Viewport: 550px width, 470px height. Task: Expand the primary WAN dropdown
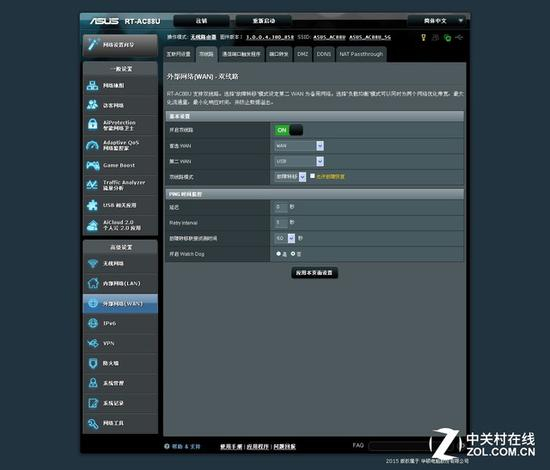point(299,146)
